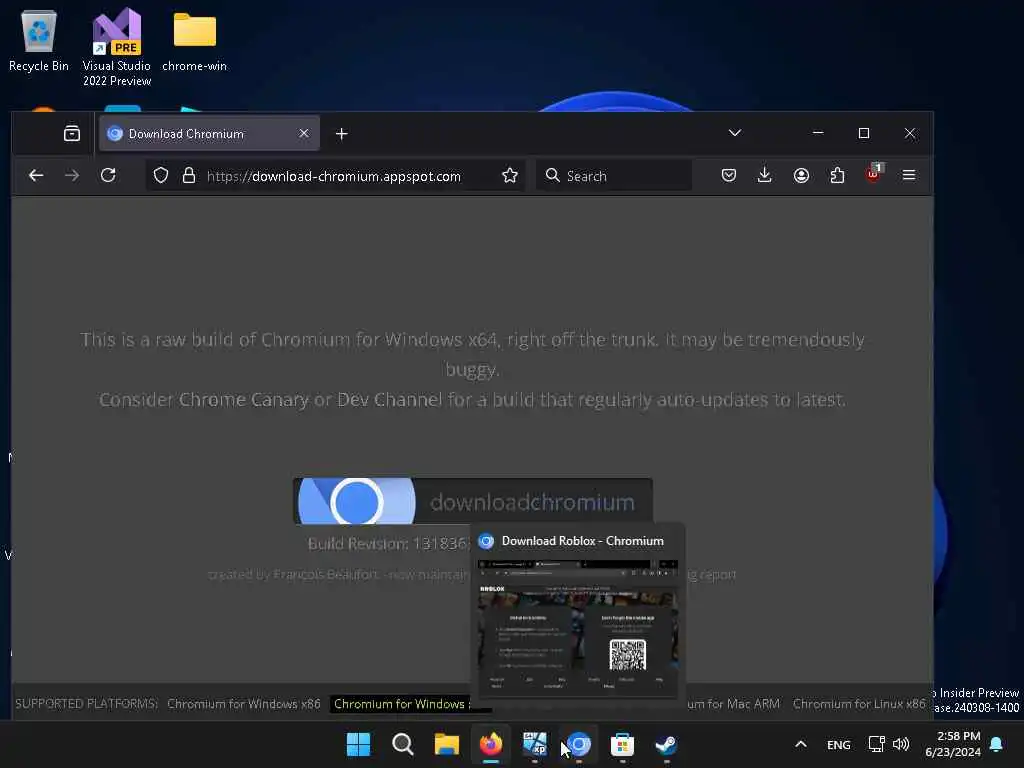This screenshot has height=768, width=1024.
Task: Open the uBlock Origin extension icon
Action: click(874, 174)
